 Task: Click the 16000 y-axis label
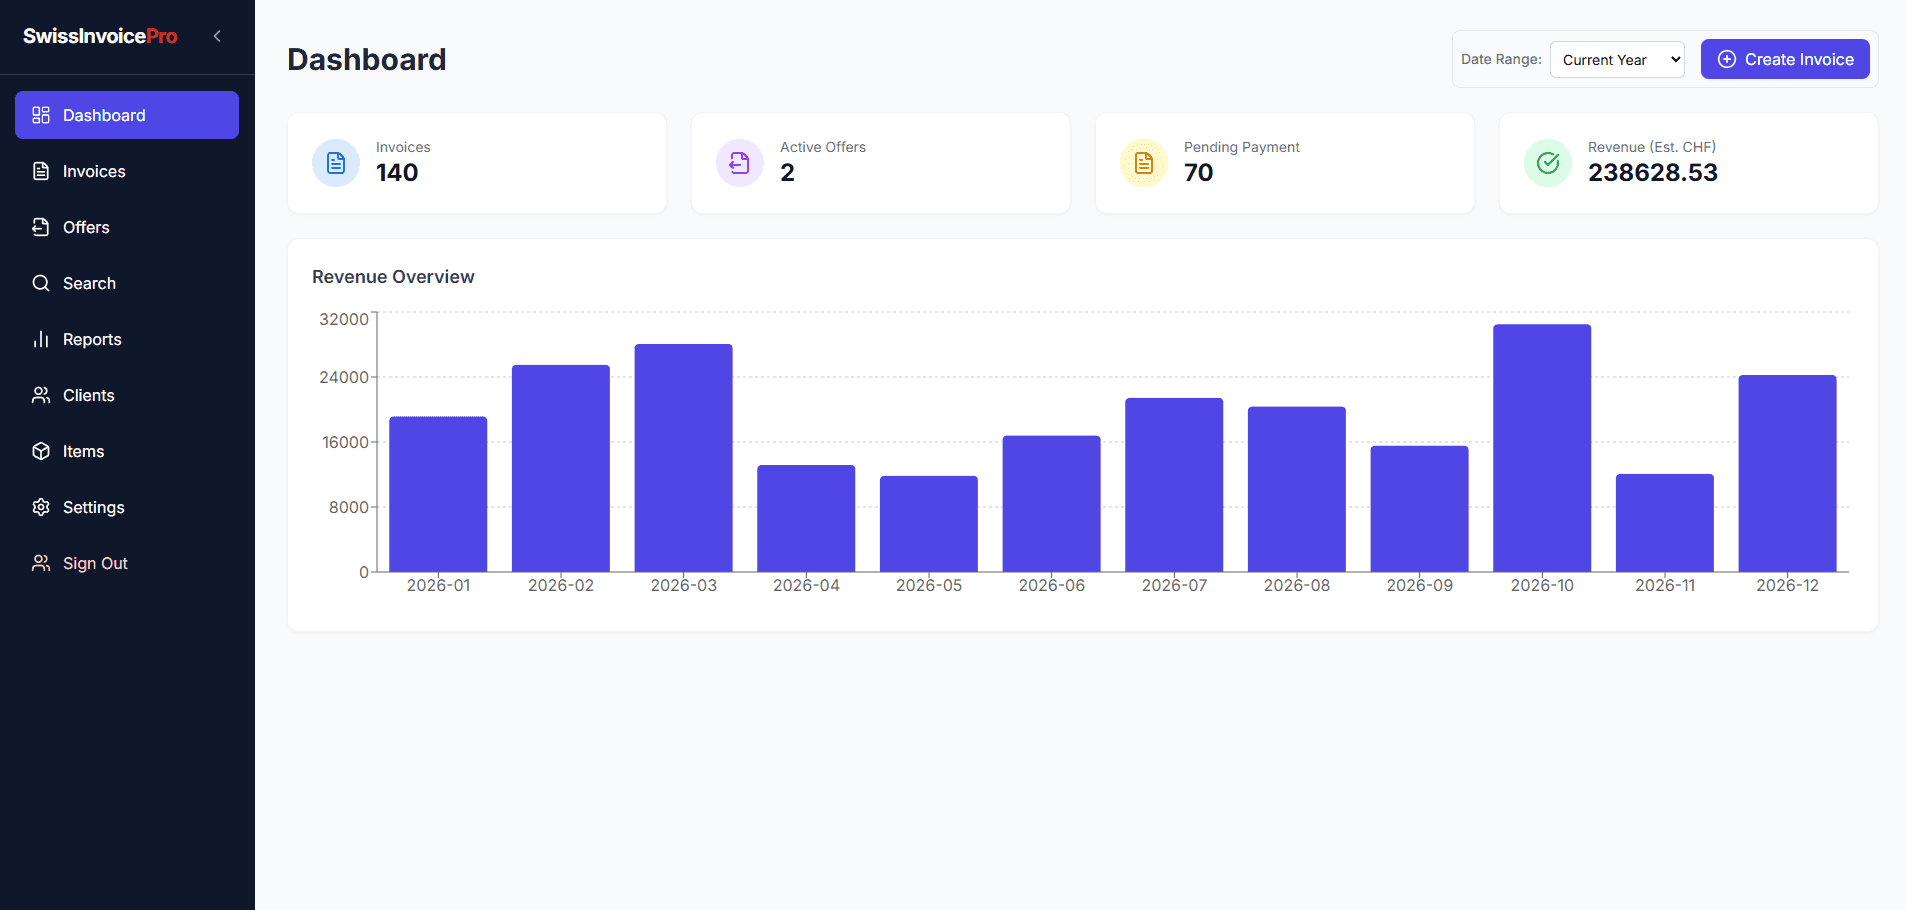pyautogui.click(x=345, y=442)
